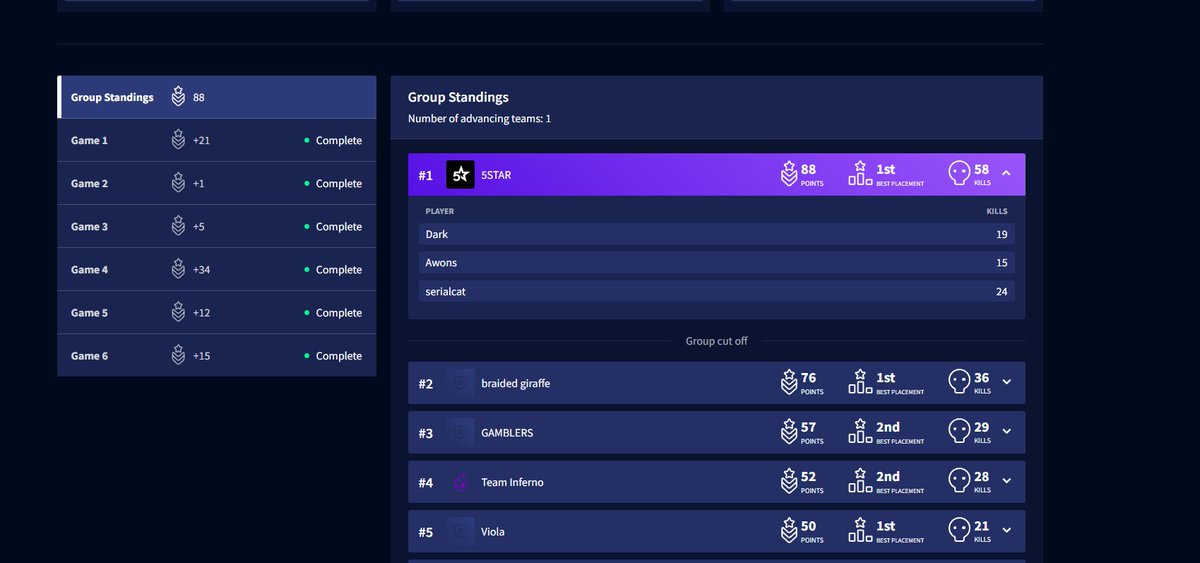The height and width of the screenshot is (563, 1200).
Task: Click Dark's kill count 19
Action: (x=1001, y=234)
